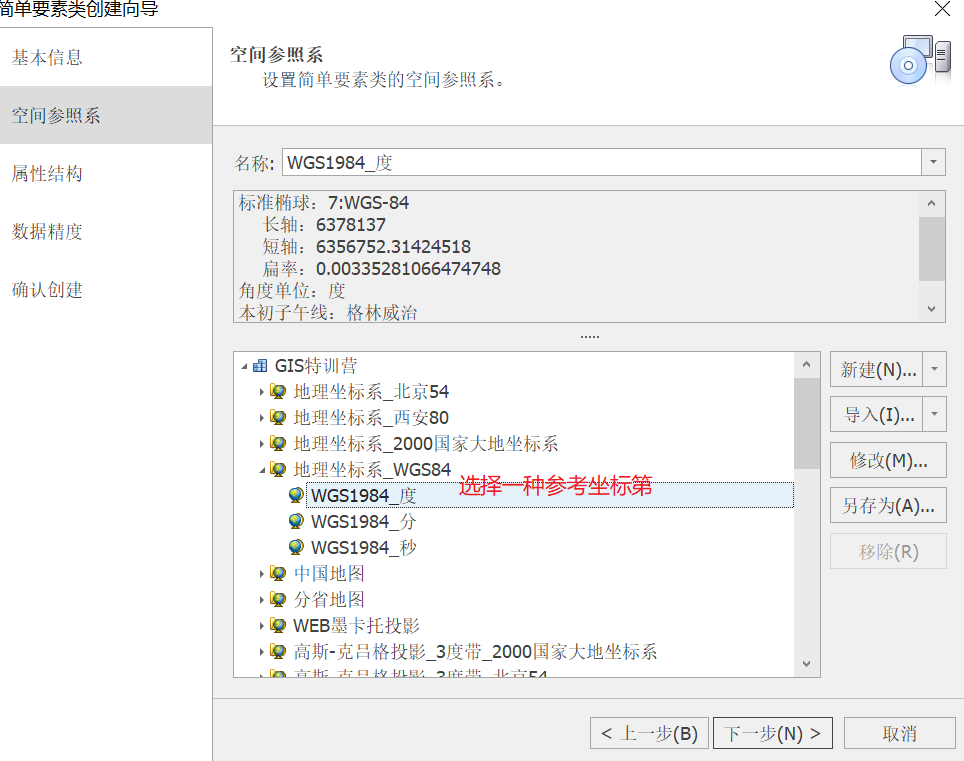Viewport: 964px width, 761px height.
Task: Click the globe icon of WGS1984_分
Action: pyautogui.click(x=296, y=521)
